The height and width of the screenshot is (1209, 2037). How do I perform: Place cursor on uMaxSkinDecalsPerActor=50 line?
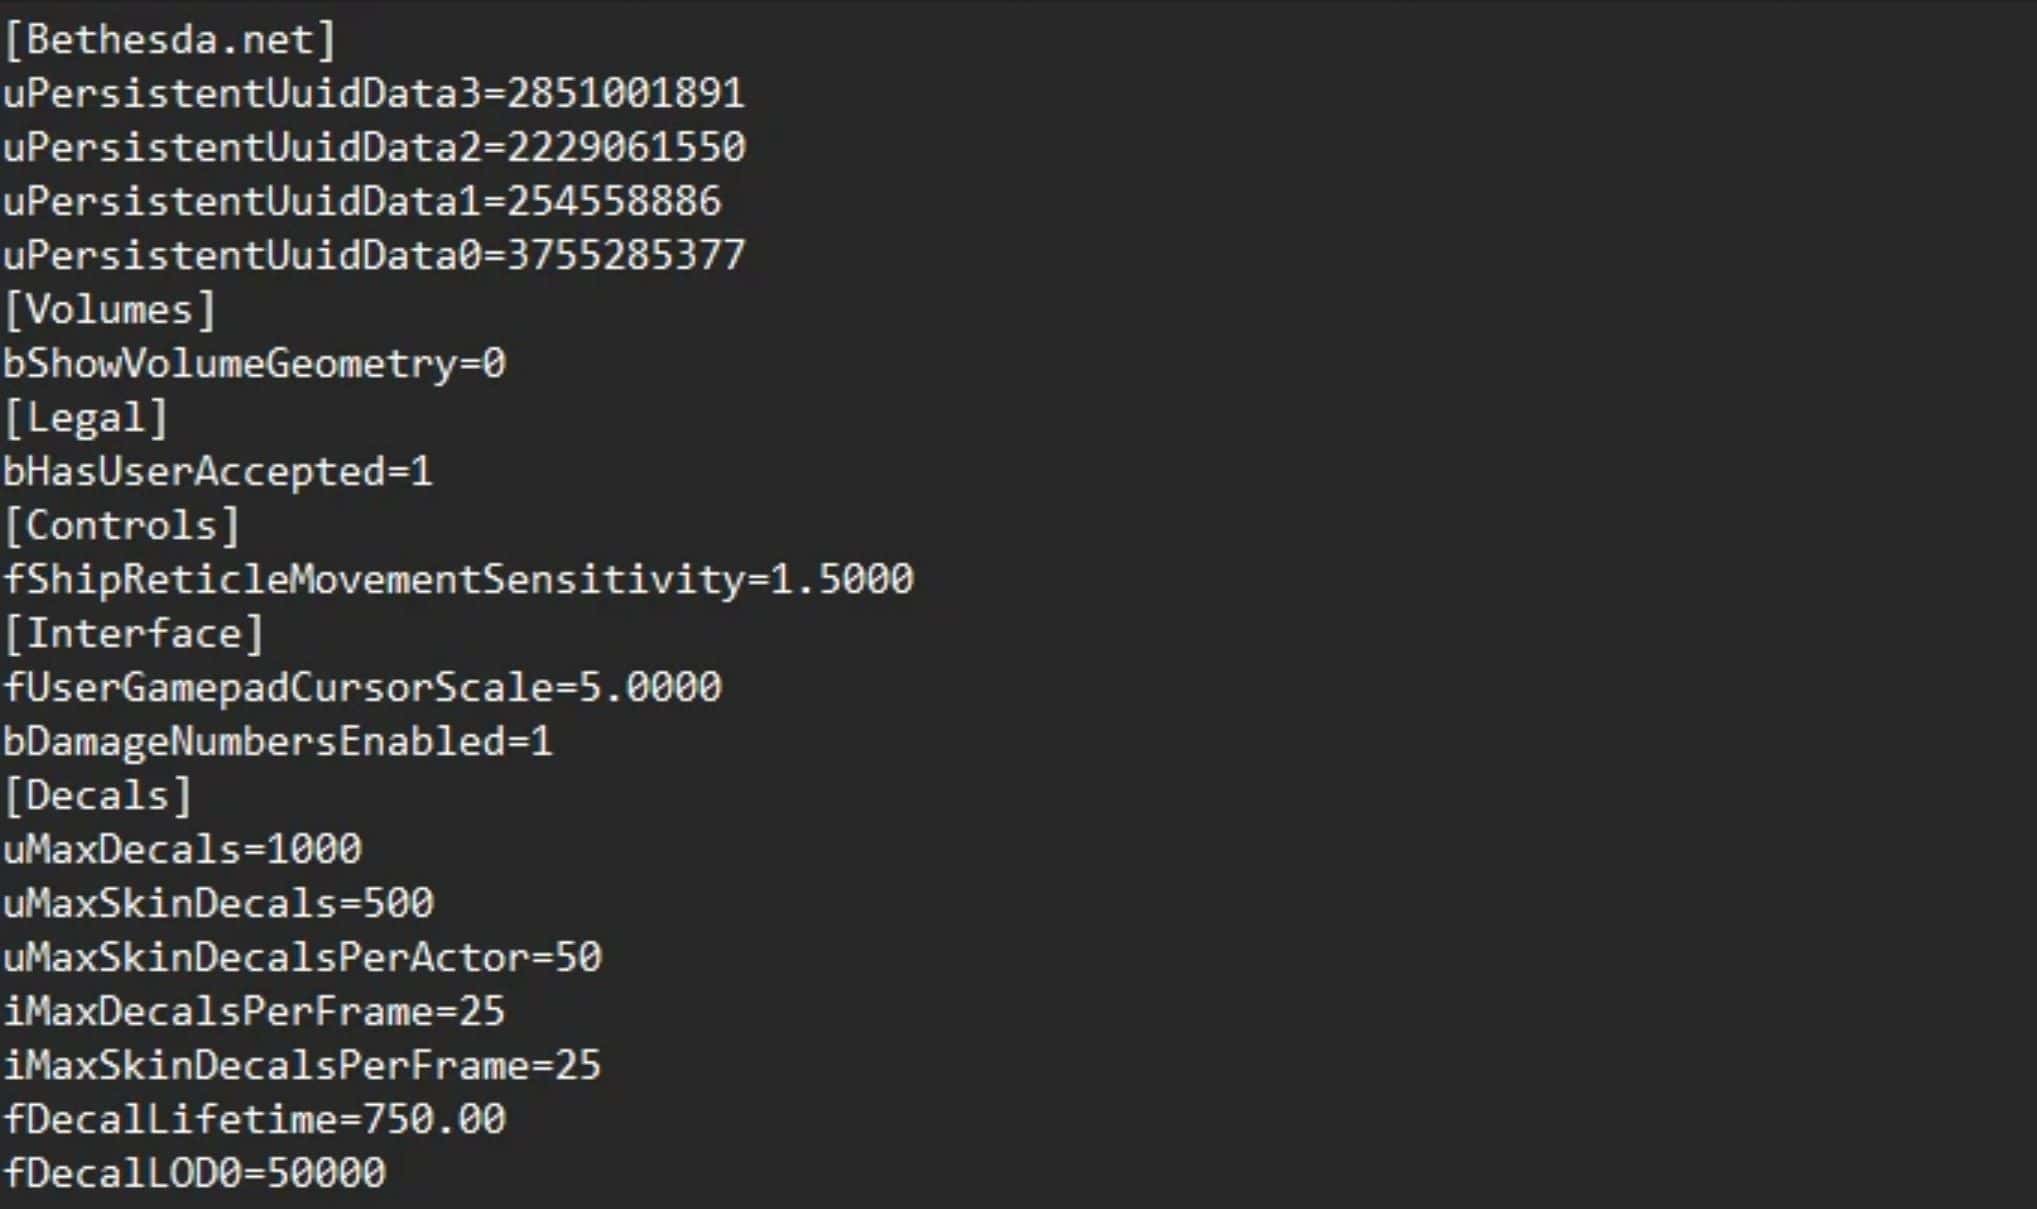[x=302, y=958]
